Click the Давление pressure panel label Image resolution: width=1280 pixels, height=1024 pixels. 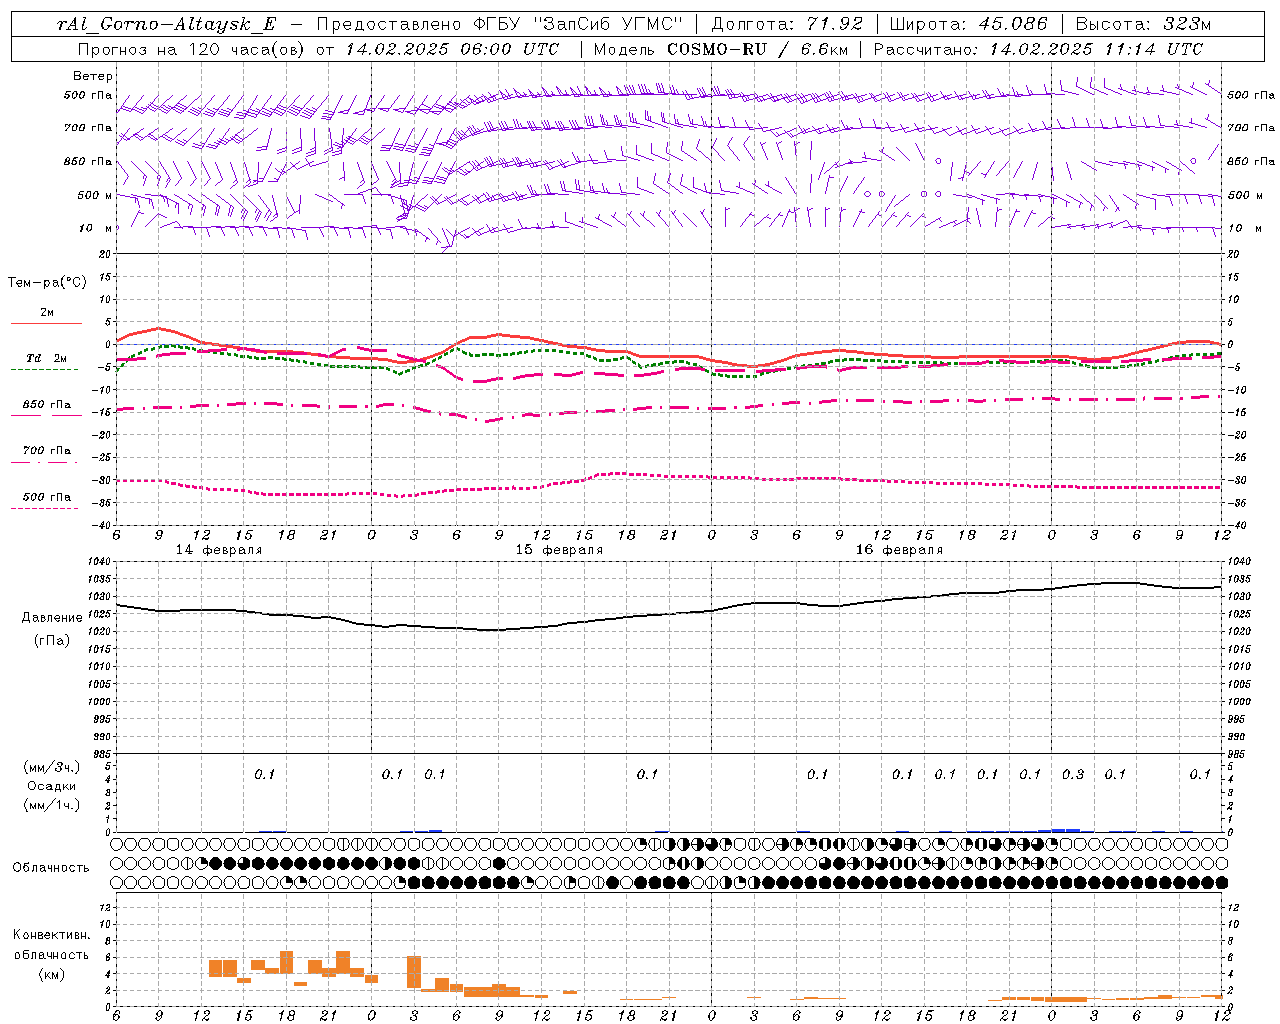[x=52, y=618]
